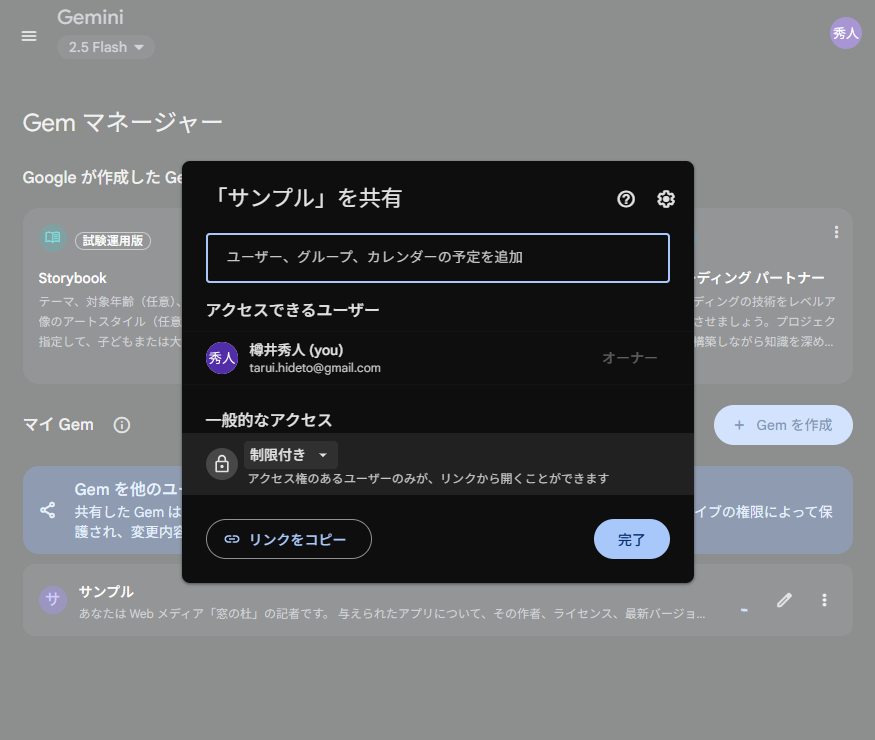875x740 pixels.
Task: Click the book icon on the Storybook card
Action: 52,240
